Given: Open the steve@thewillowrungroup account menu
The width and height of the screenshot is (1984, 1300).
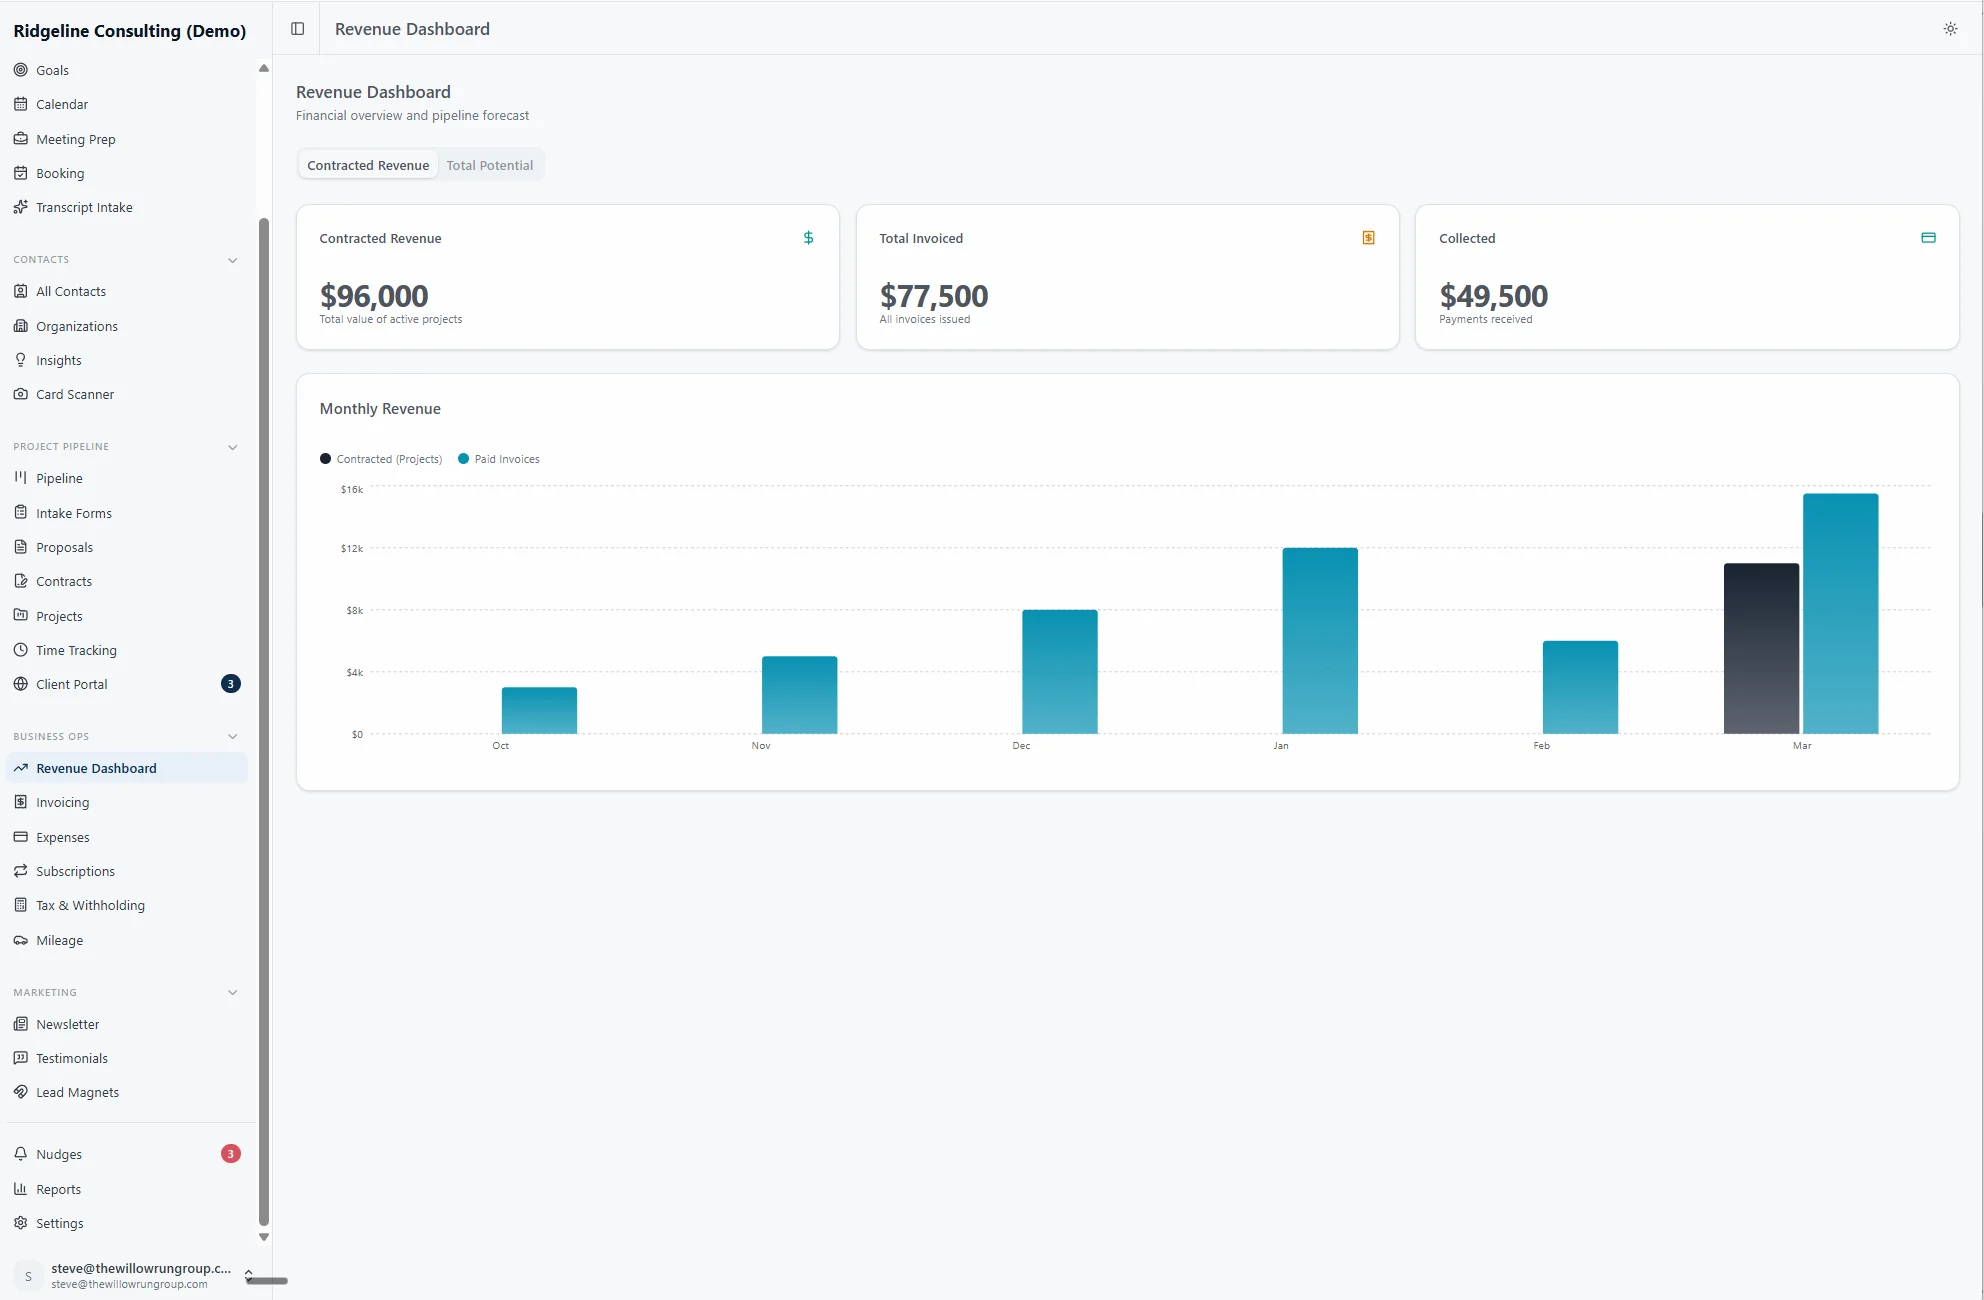Looking at the screenshot, I should [x=129, y=1275].
